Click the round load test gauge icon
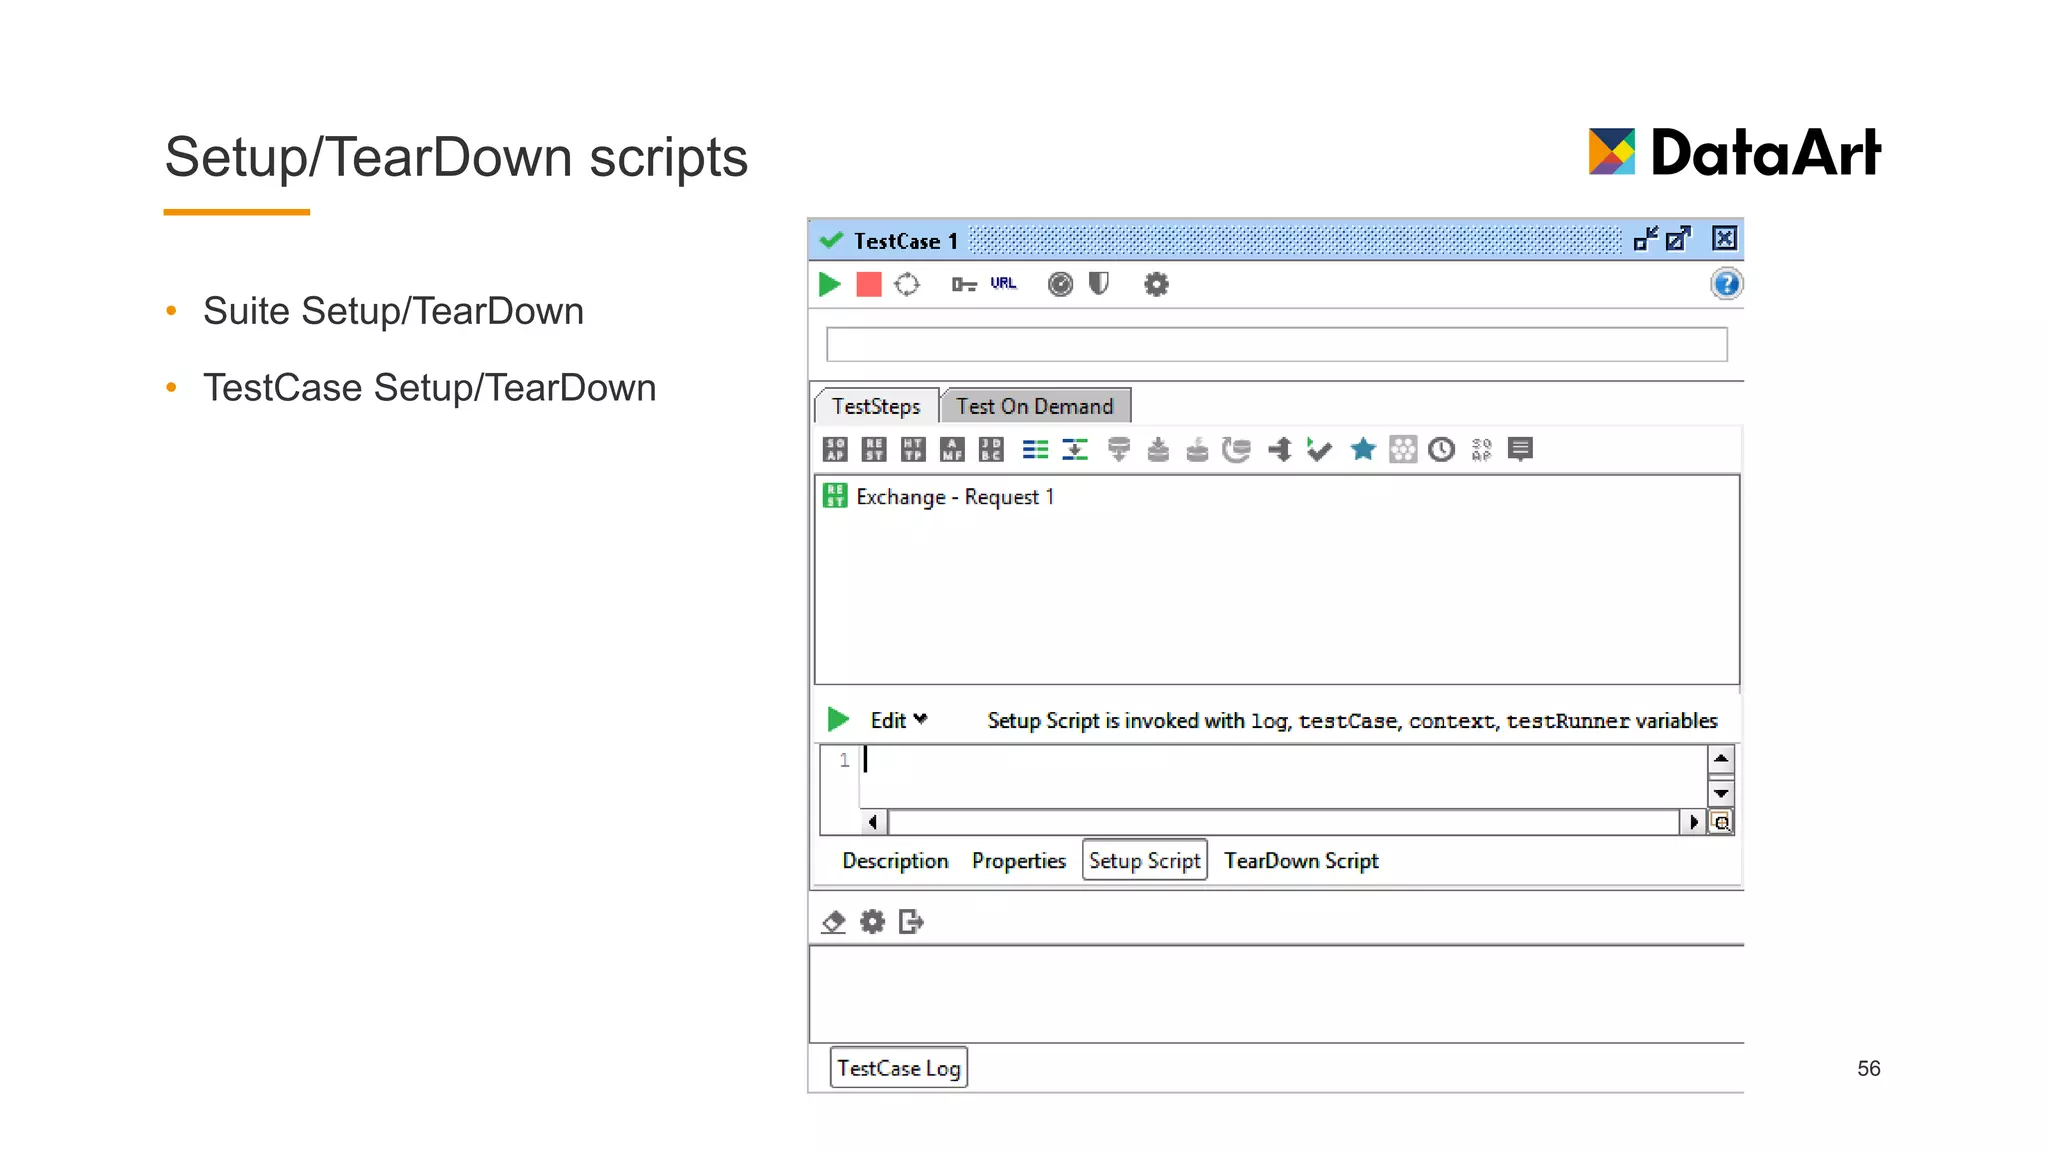 click(x=1060, y=285)
